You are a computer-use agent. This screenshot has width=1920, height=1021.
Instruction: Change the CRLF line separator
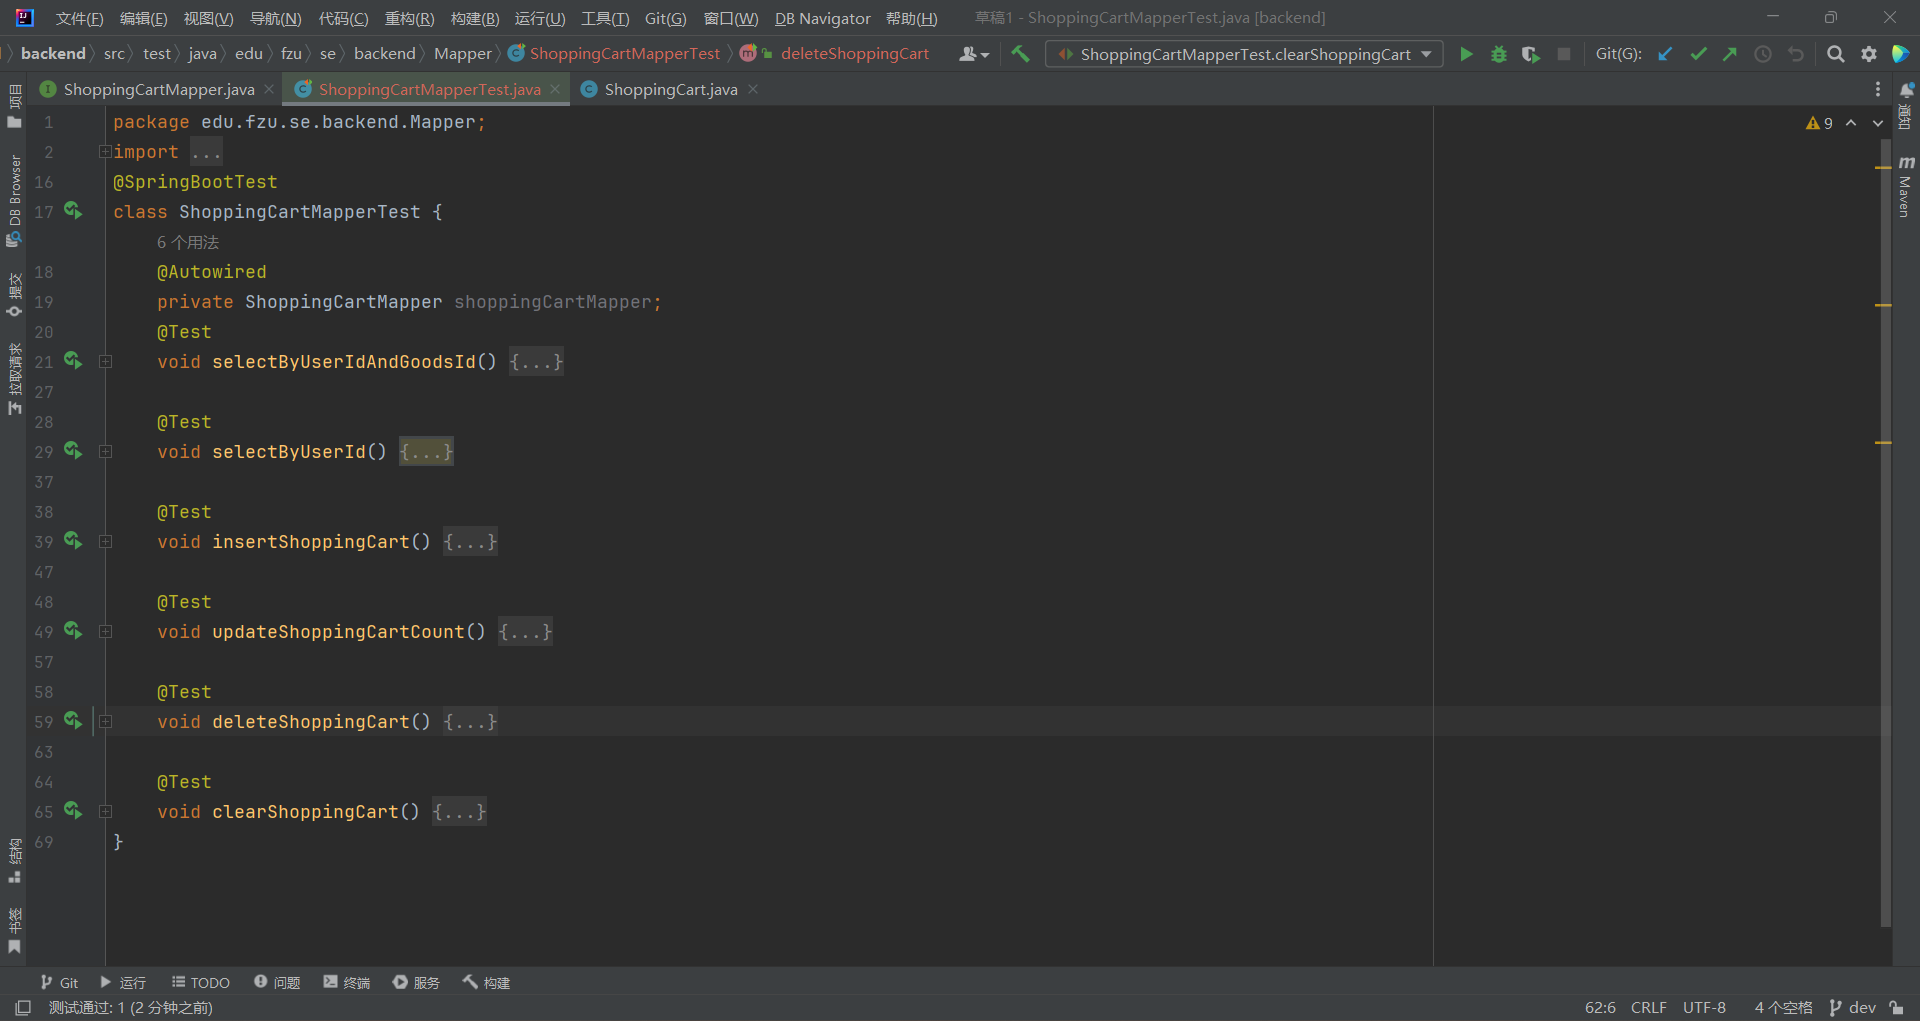1648,1007
